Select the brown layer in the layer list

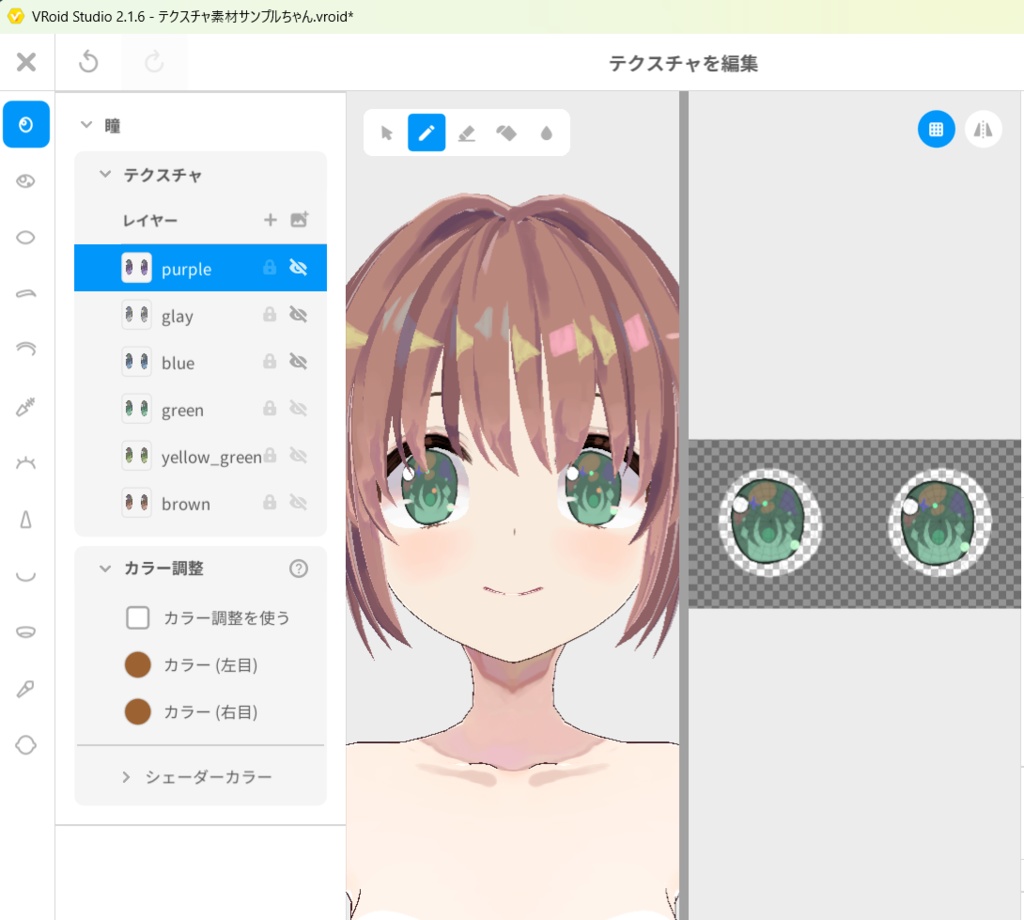pyautogui.click(x=185, y=503)
